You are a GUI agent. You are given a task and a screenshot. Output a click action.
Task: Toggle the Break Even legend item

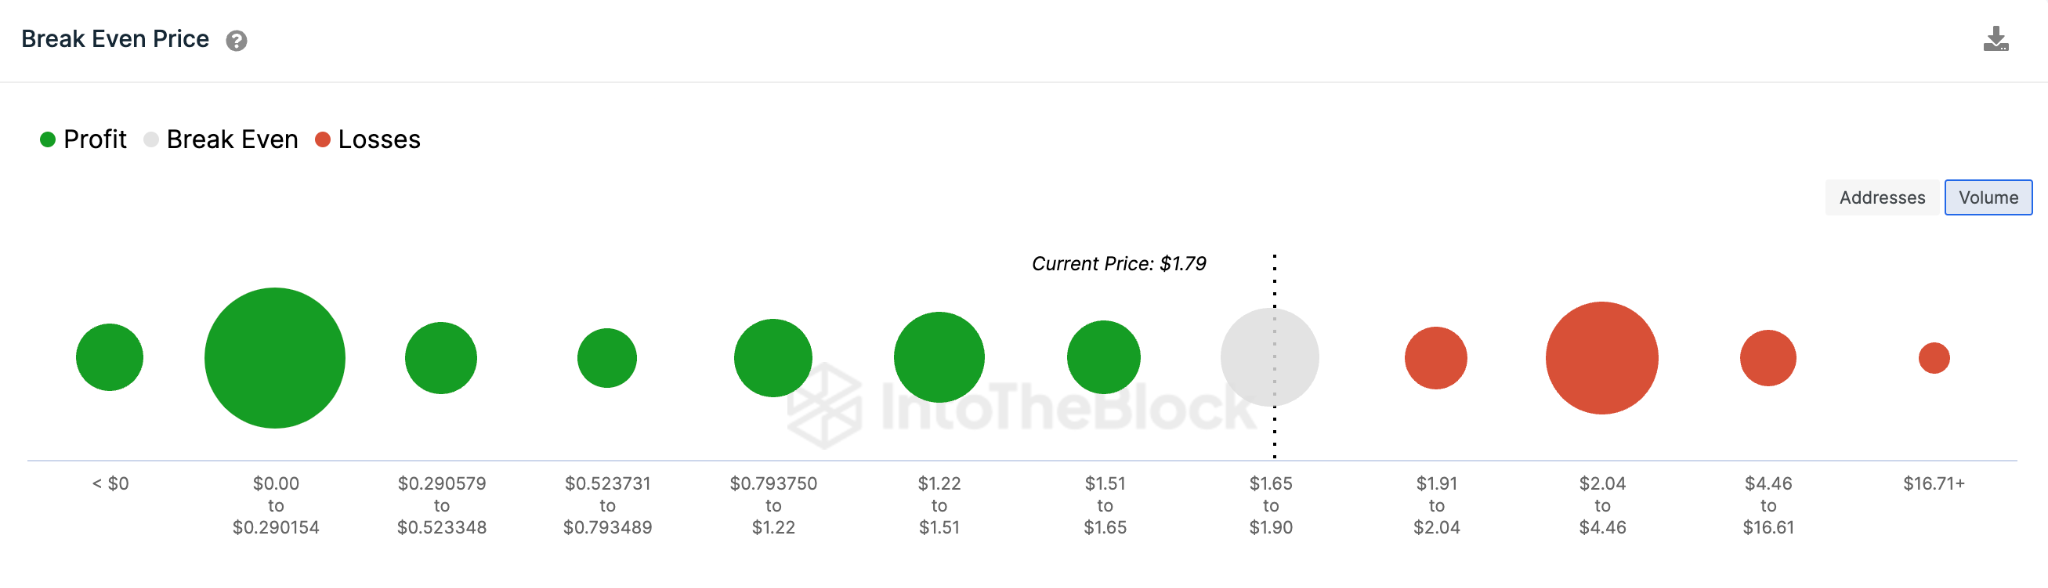tap(221, 139)
